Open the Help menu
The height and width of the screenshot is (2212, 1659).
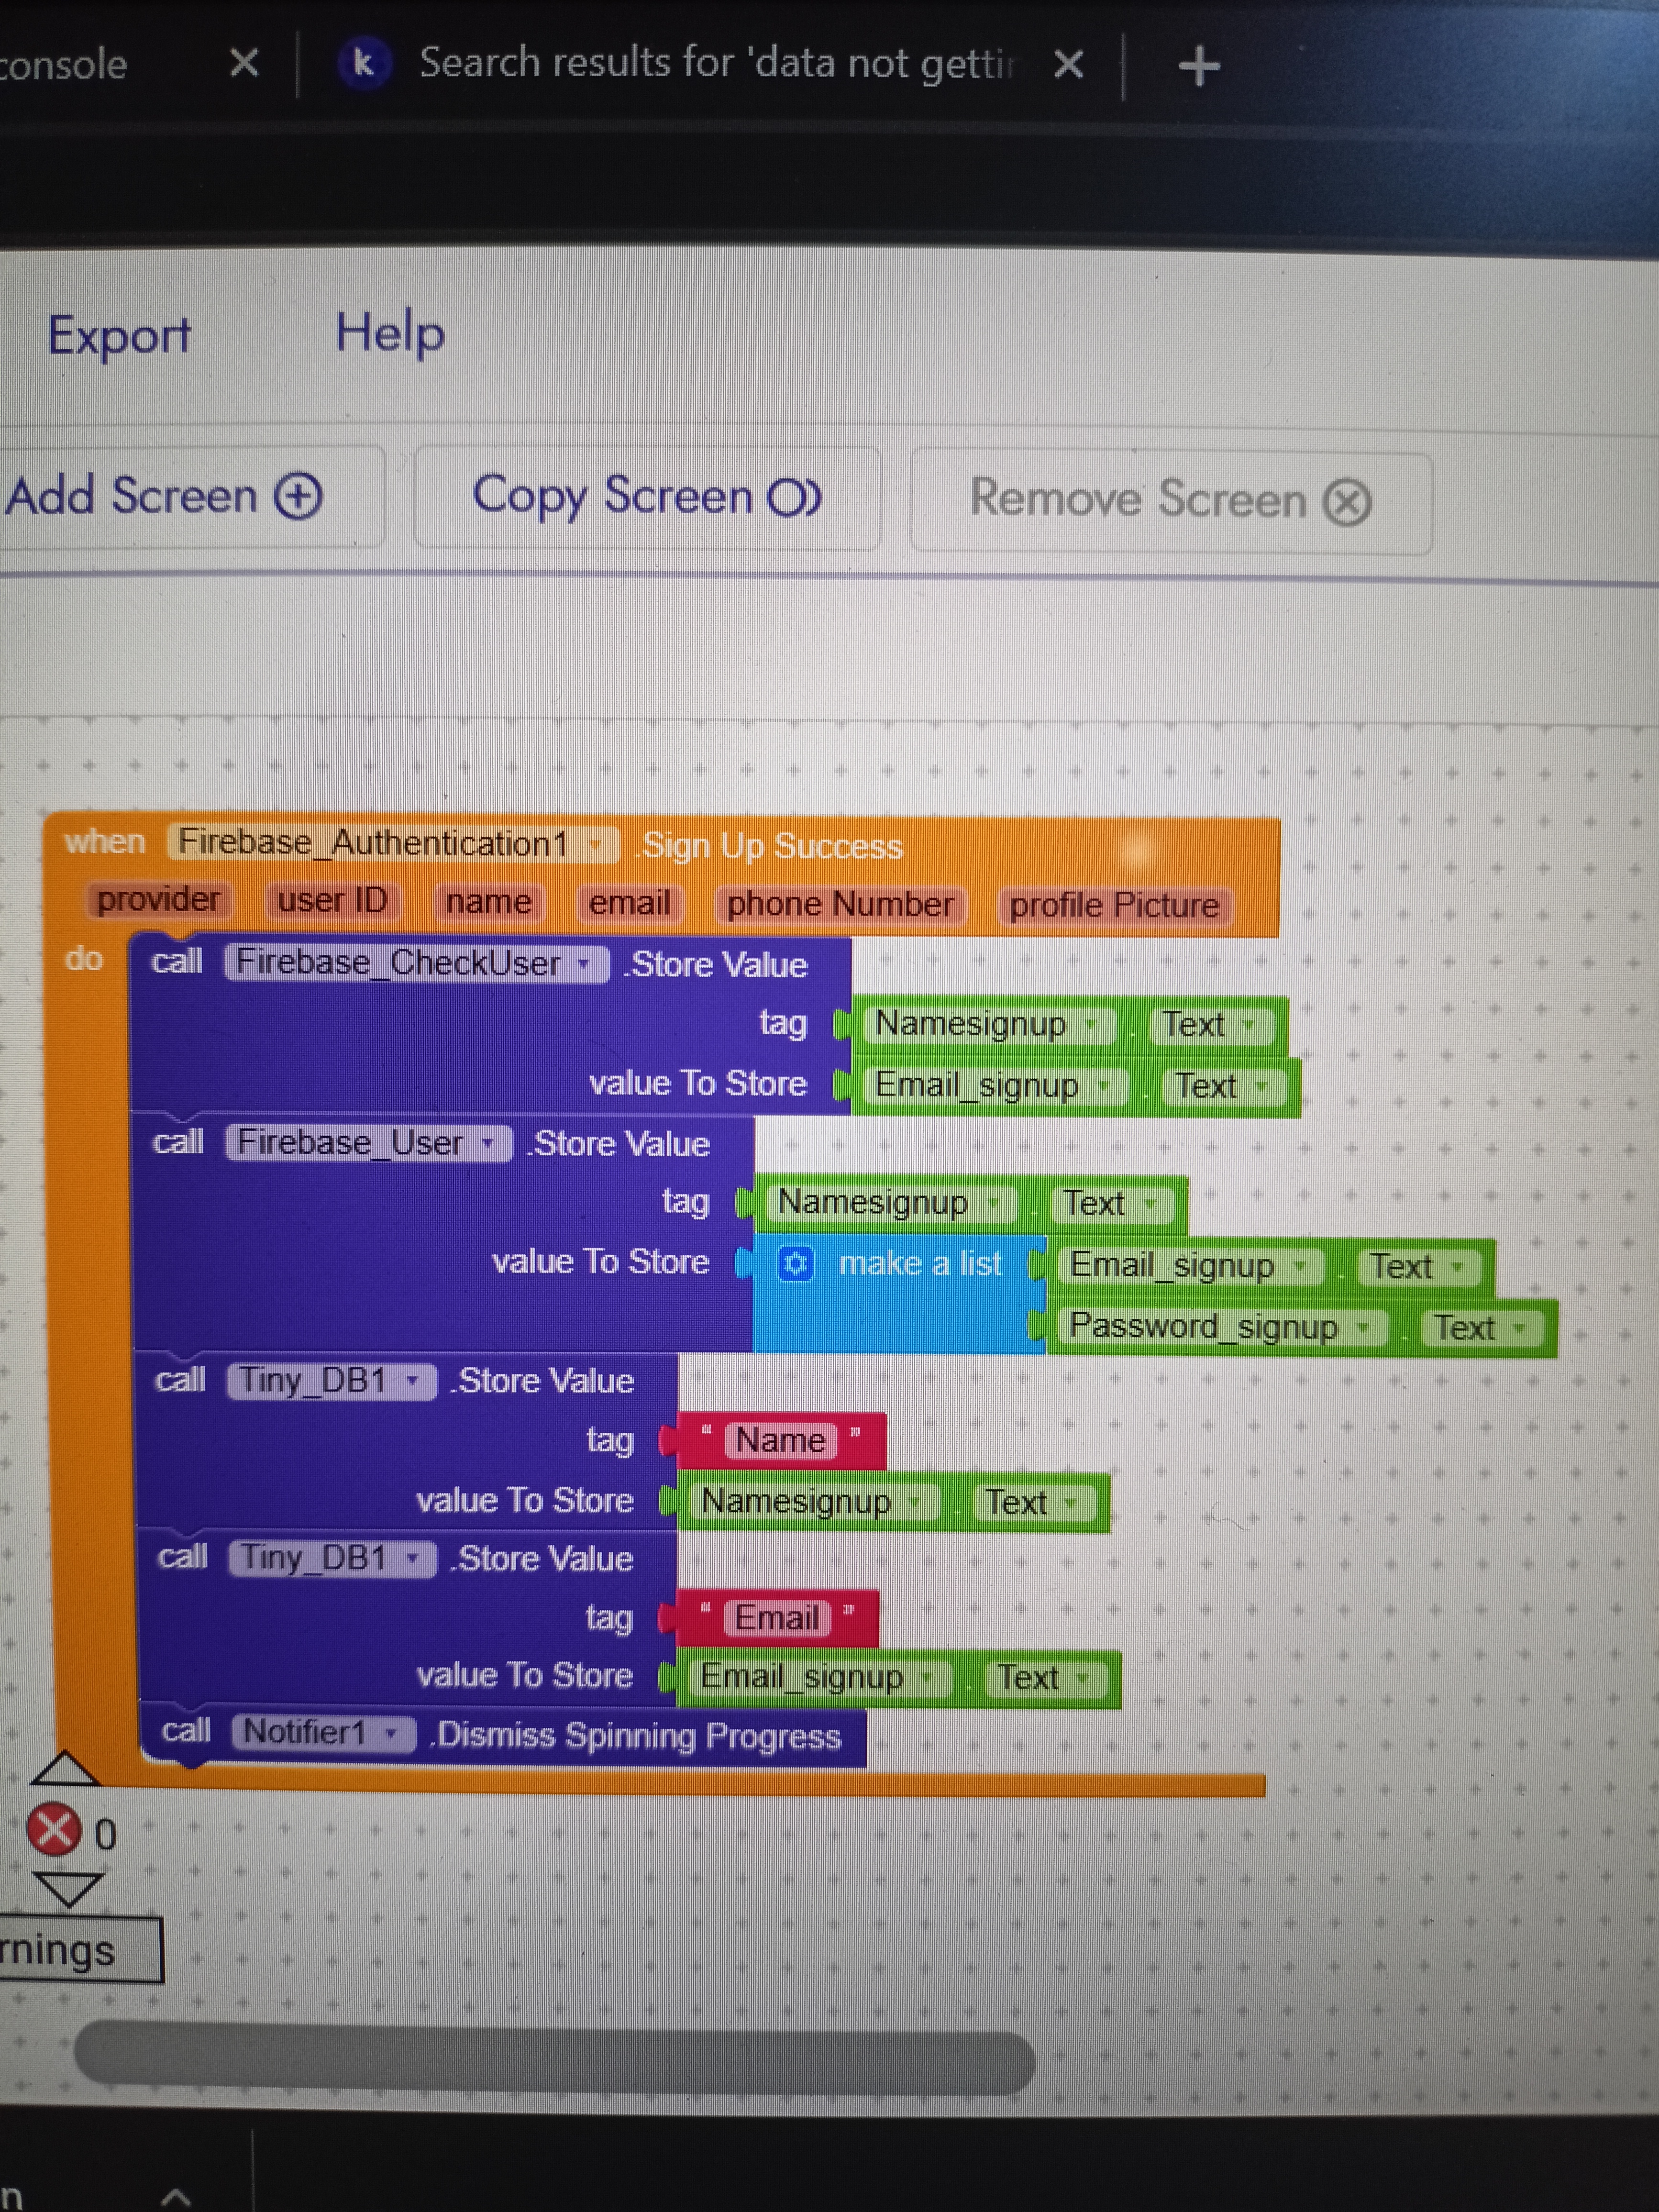(390, 333)
